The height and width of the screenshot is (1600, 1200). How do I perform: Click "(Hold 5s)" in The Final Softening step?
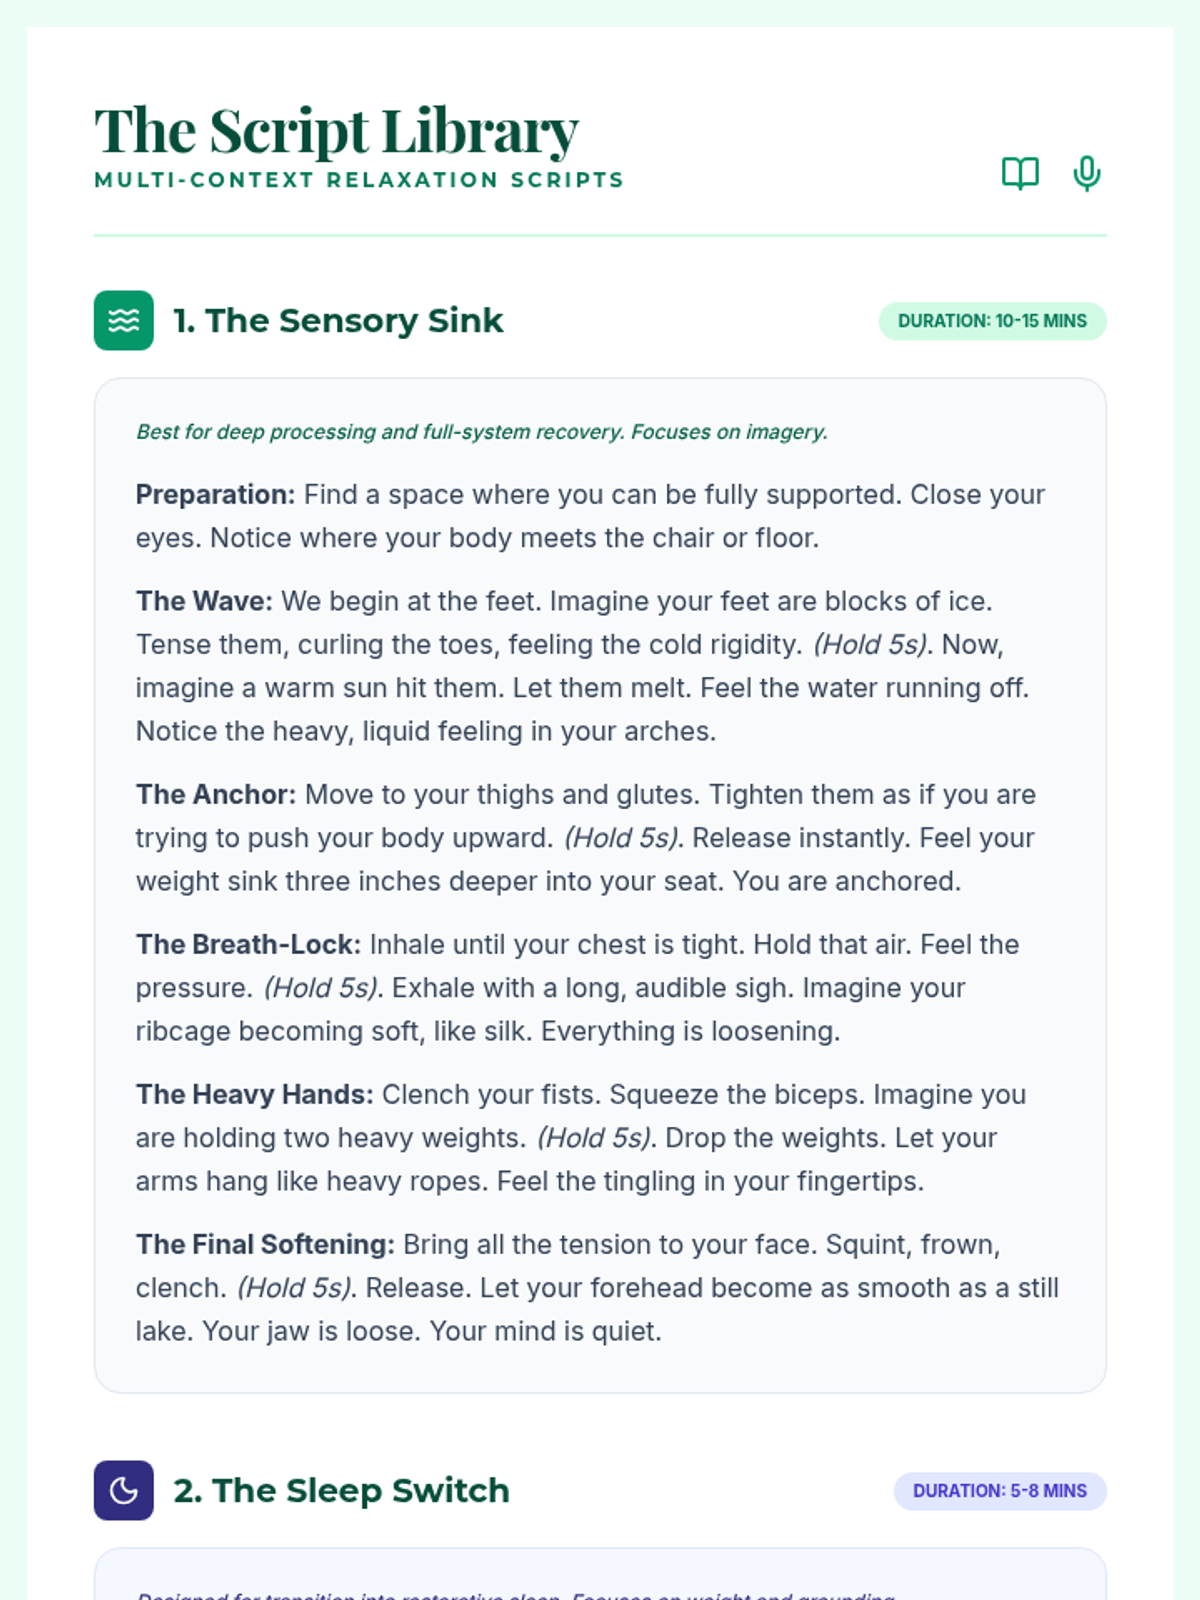coord(295,1288)
